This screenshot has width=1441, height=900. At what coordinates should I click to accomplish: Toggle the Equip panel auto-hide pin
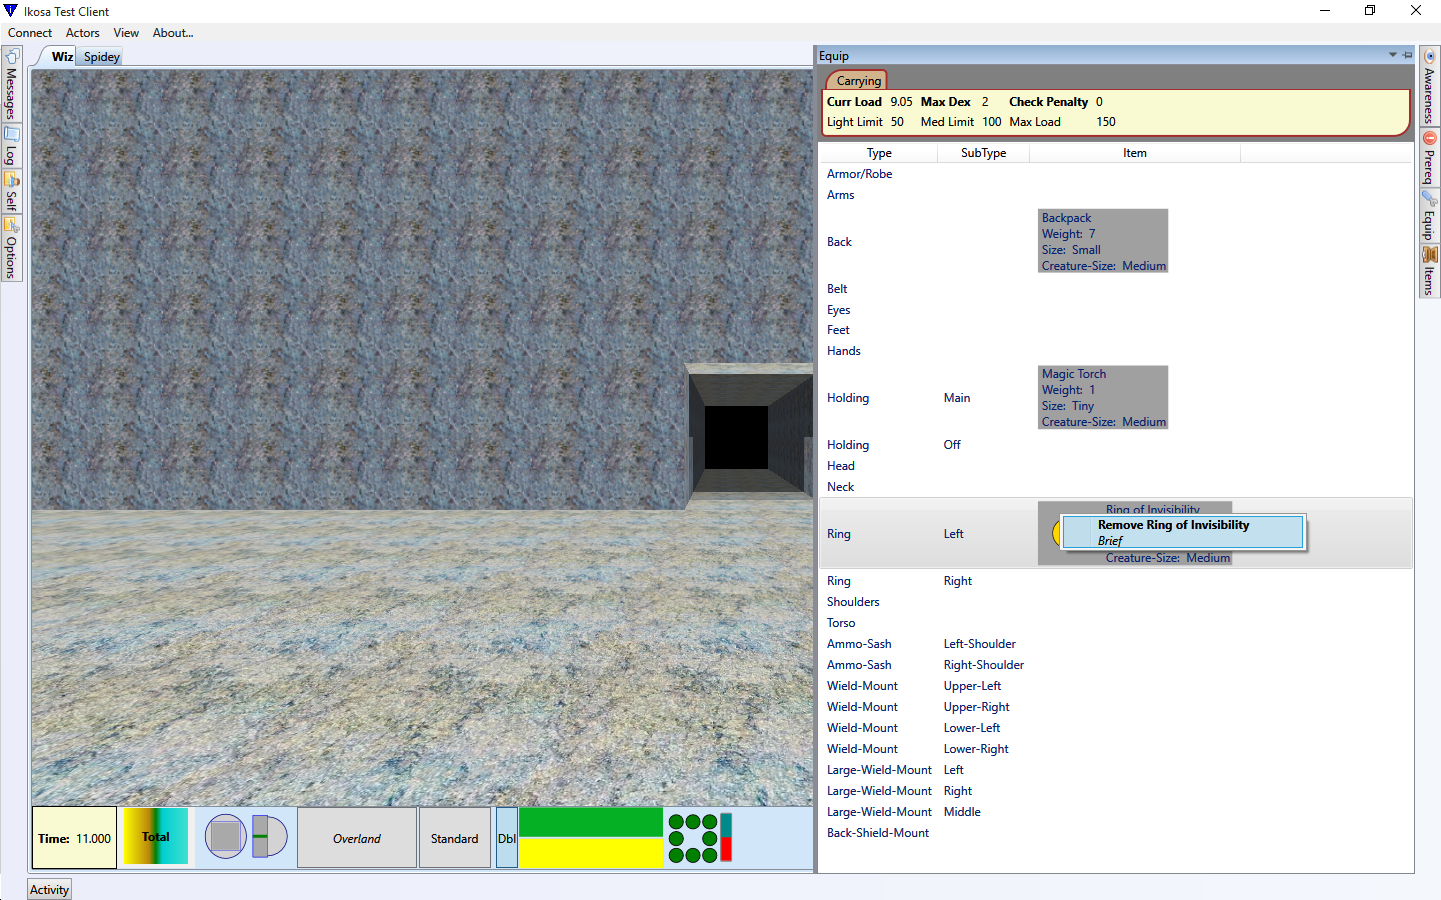tap(1407, 55)
